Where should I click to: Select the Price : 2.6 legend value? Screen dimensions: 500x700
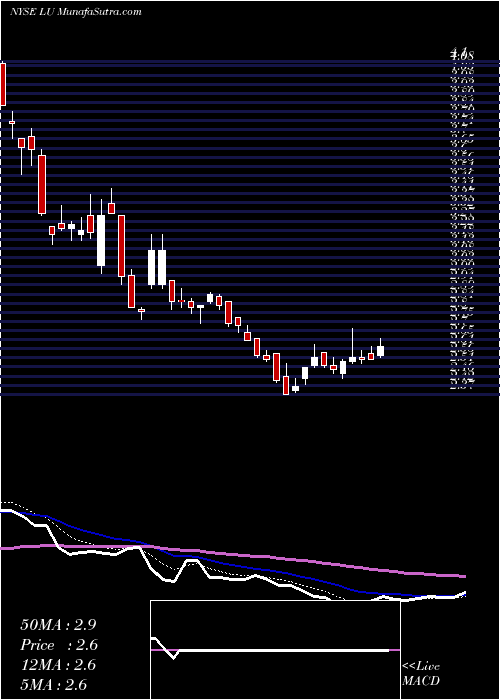point(59,645)
